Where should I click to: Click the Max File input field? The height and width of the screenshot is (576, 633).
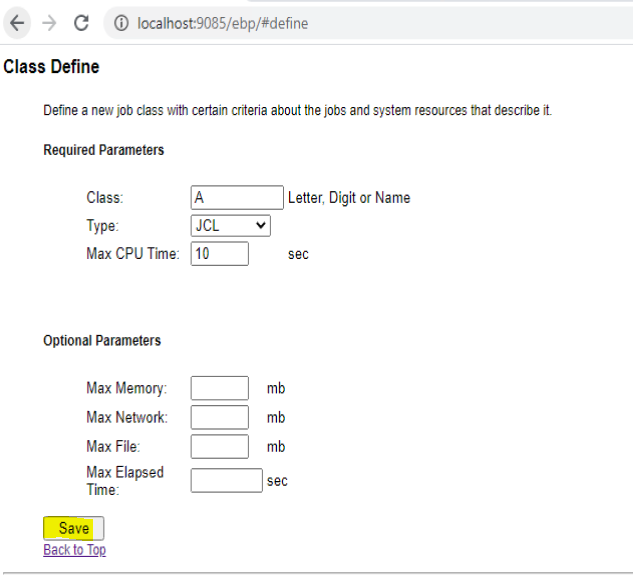[220, 446]
